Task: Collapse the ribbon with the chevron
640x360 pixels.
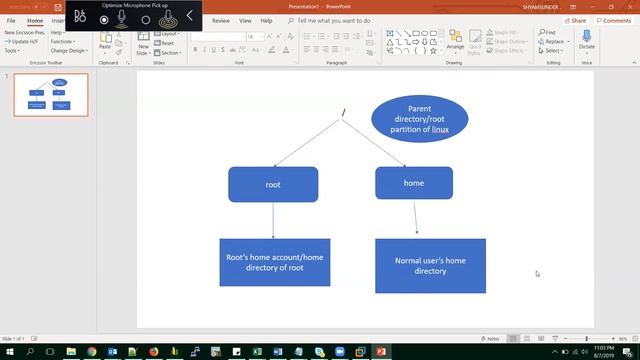Action: tap(634, 62)
